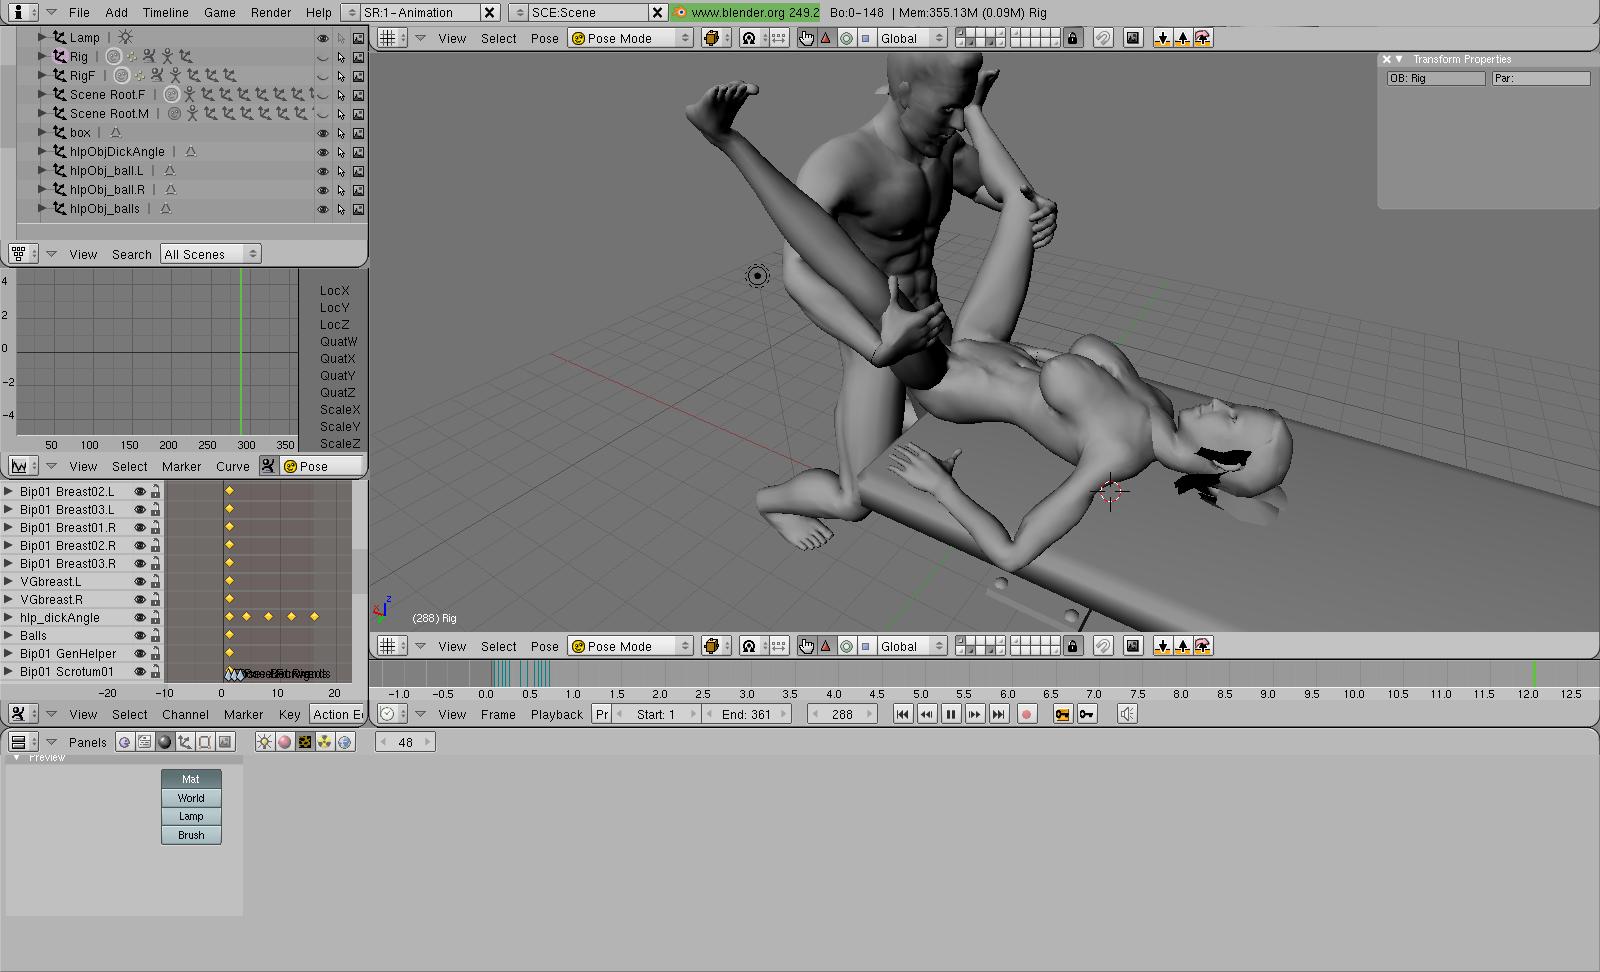
Task: Click the render image icon in top header
Action: tap(1132, 38)
